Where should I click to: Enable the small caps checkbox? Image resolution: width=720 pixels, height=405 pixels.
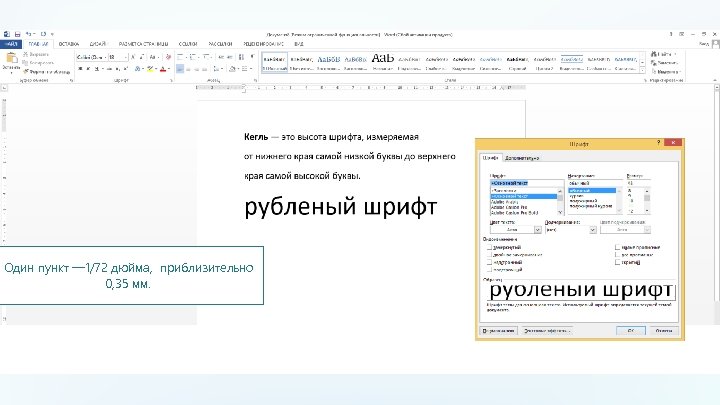point(617,248)
